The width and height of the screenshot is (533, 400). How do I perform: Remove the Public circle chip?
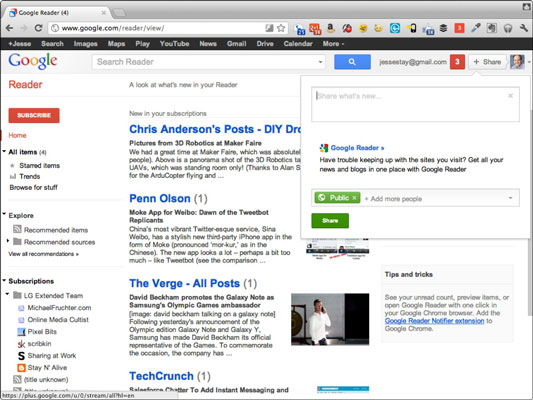pyautogui.click(x=354, y=198)
